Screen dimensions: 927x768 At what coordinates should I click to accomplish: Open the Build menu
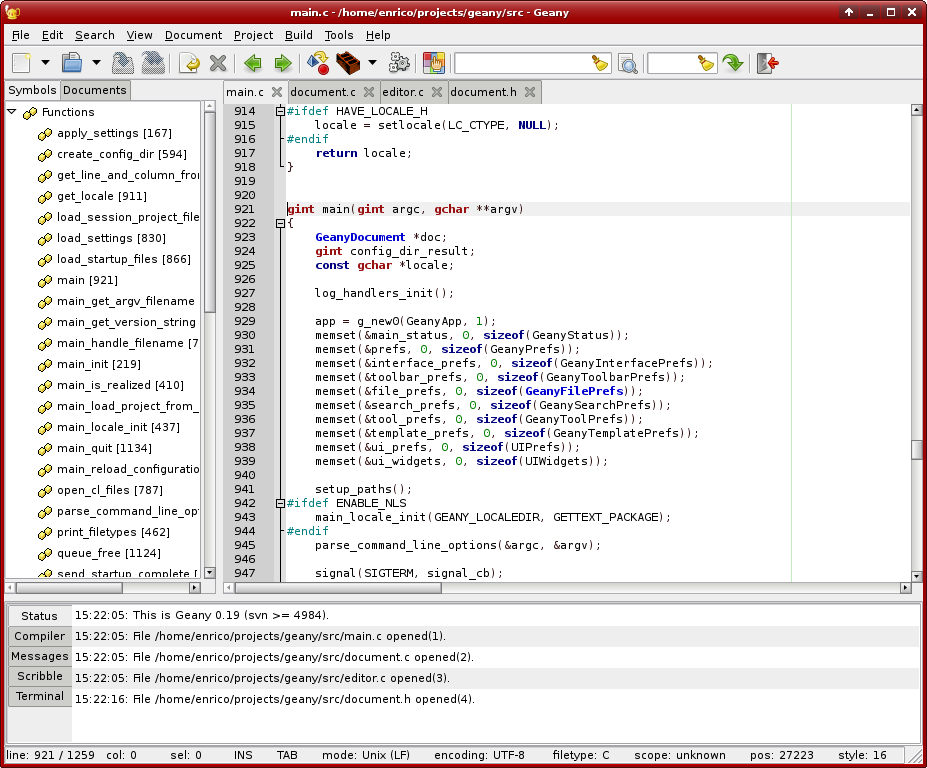tap(298, 35)
